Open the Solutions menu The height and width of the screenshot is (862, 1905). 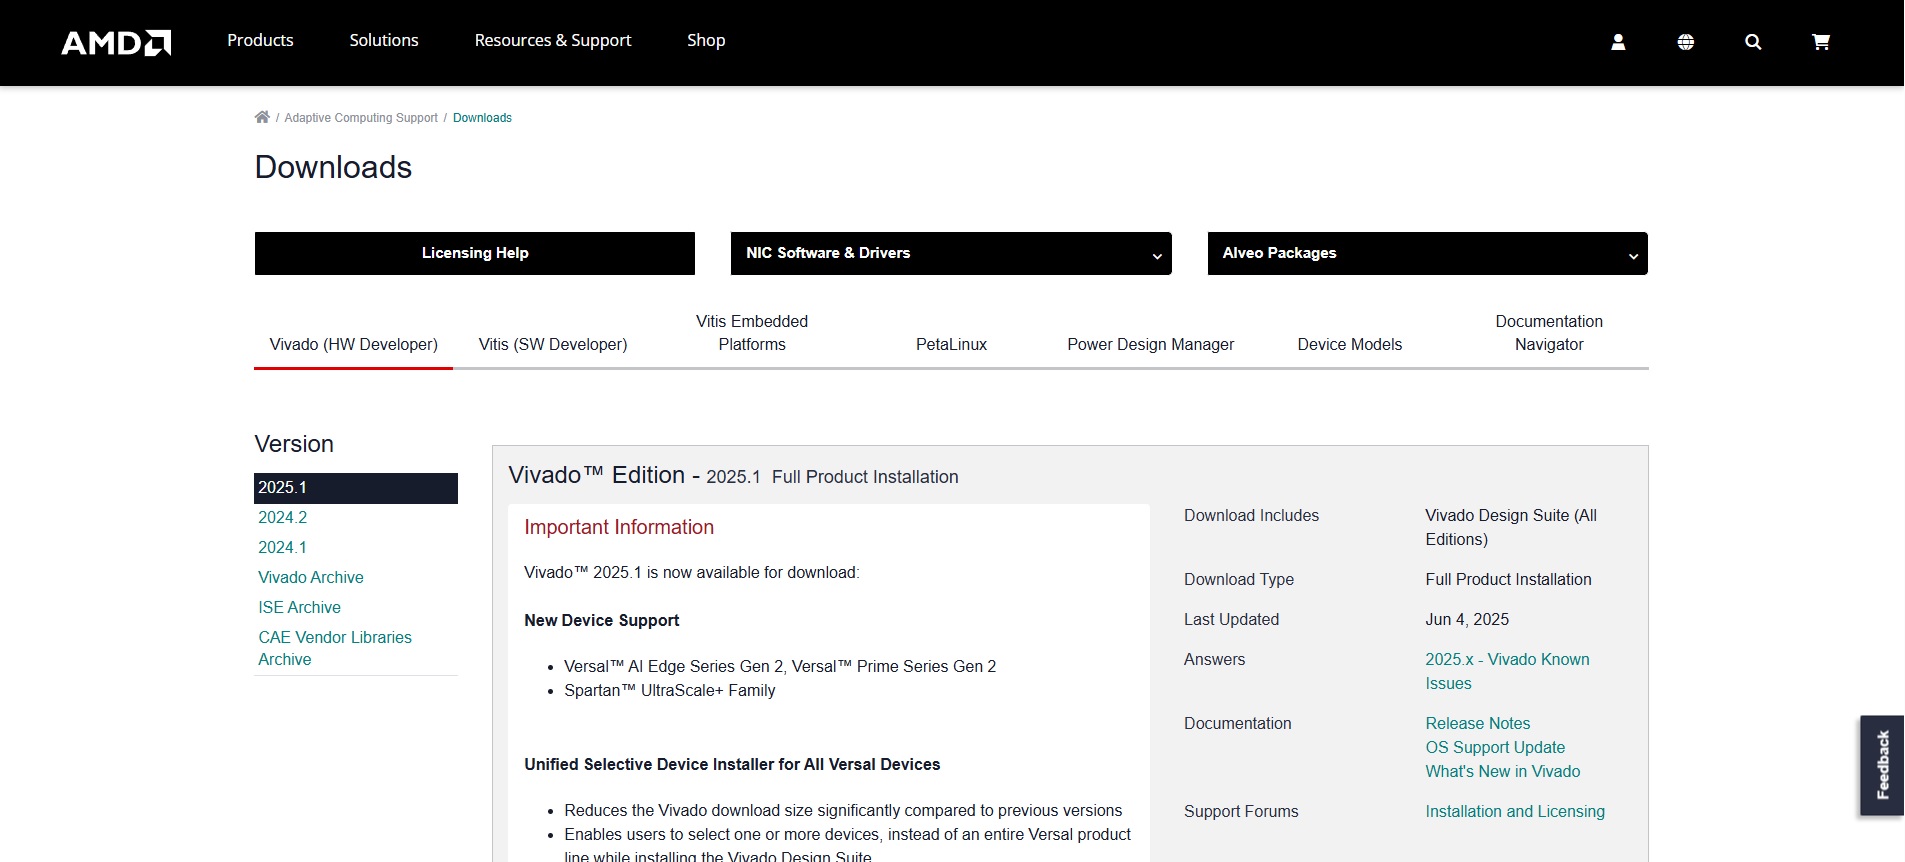point(384,40)
